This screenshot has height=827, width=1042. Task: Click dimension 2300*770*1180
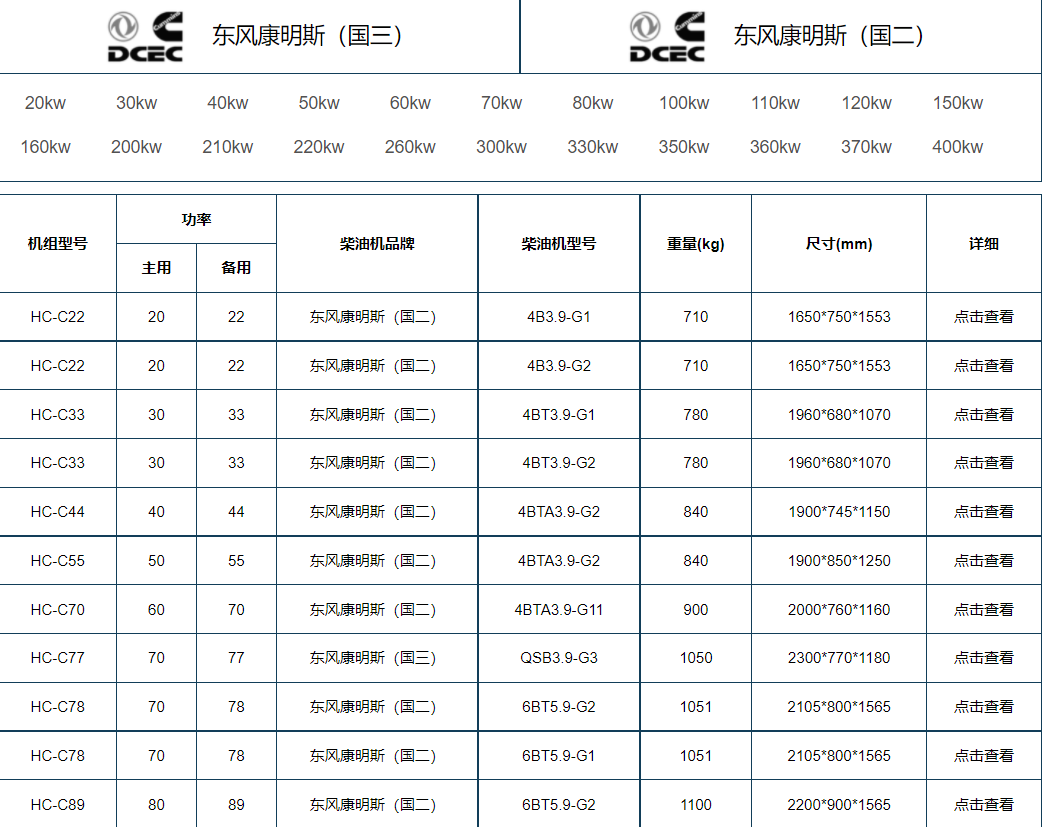(x=839, y=658)
